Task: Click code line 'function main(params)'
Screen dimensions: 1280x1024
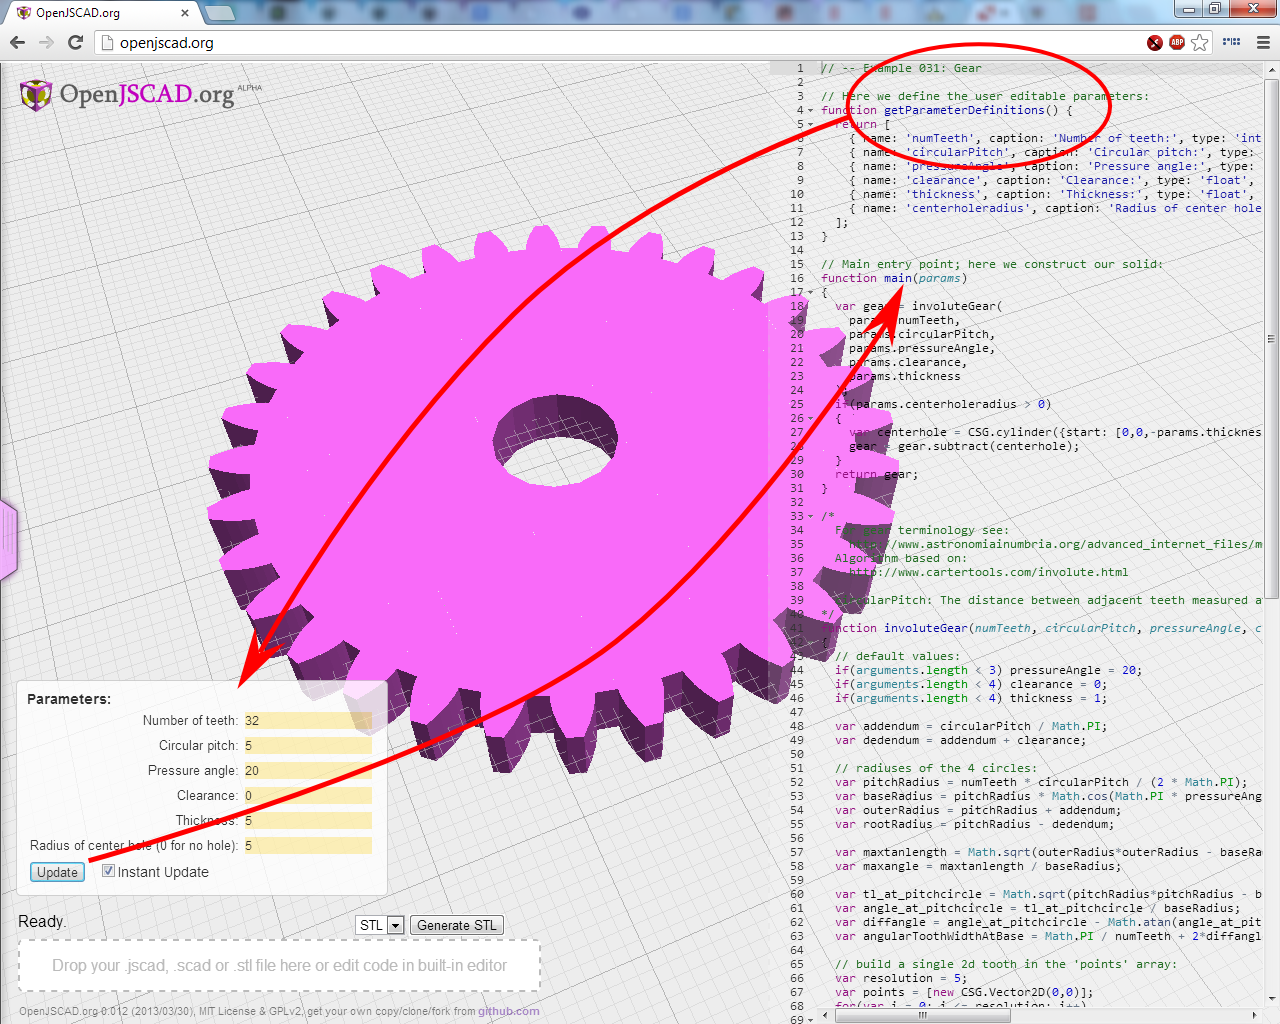Action: pos(894,278)
